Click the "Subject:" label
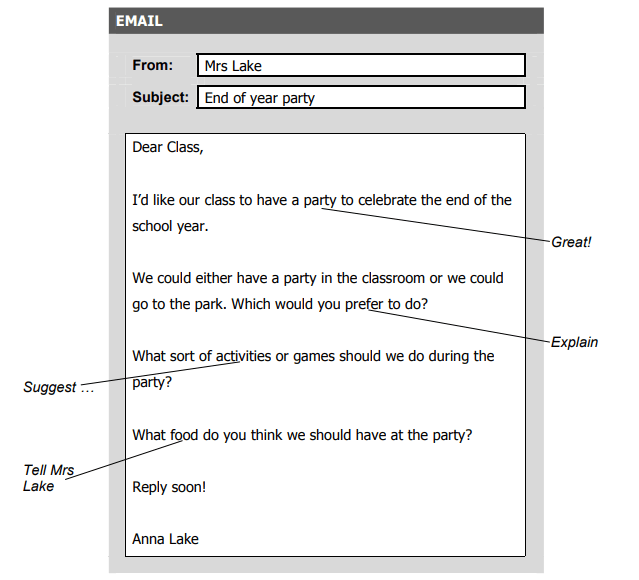Viewport: 639px width, 580px height. 160,98
